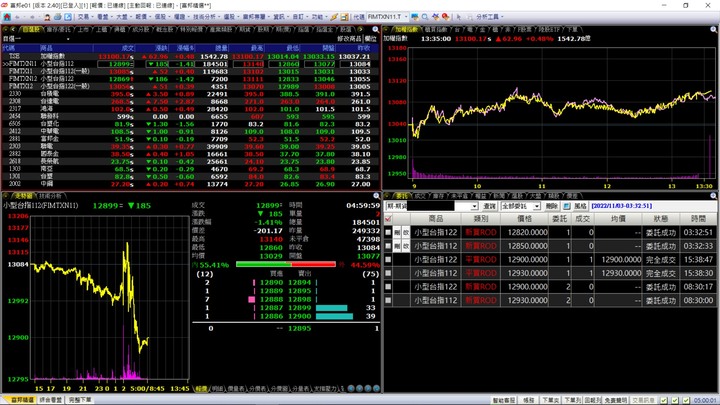Open the 技術分析 dropdown menu
The width and height of the screenshot is (720, 405).
click(x=206, y=17)
